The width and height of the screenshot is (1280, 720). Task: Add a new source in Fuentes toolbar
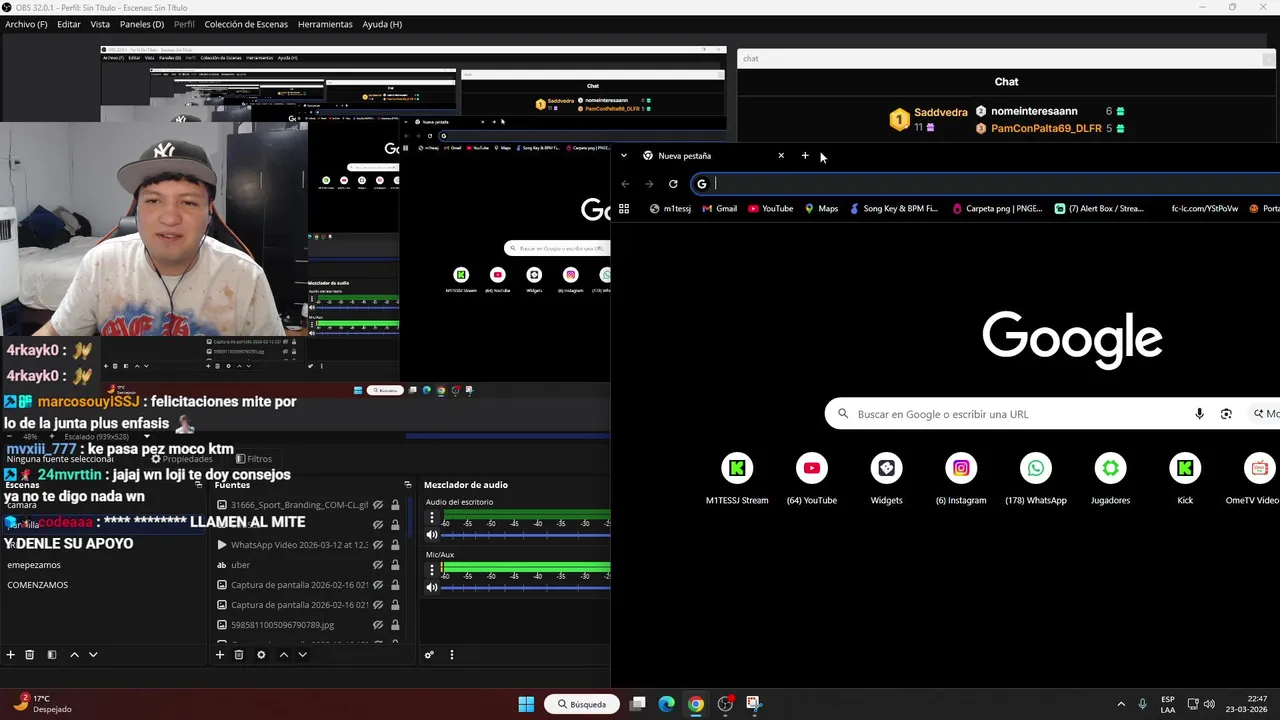220,655
